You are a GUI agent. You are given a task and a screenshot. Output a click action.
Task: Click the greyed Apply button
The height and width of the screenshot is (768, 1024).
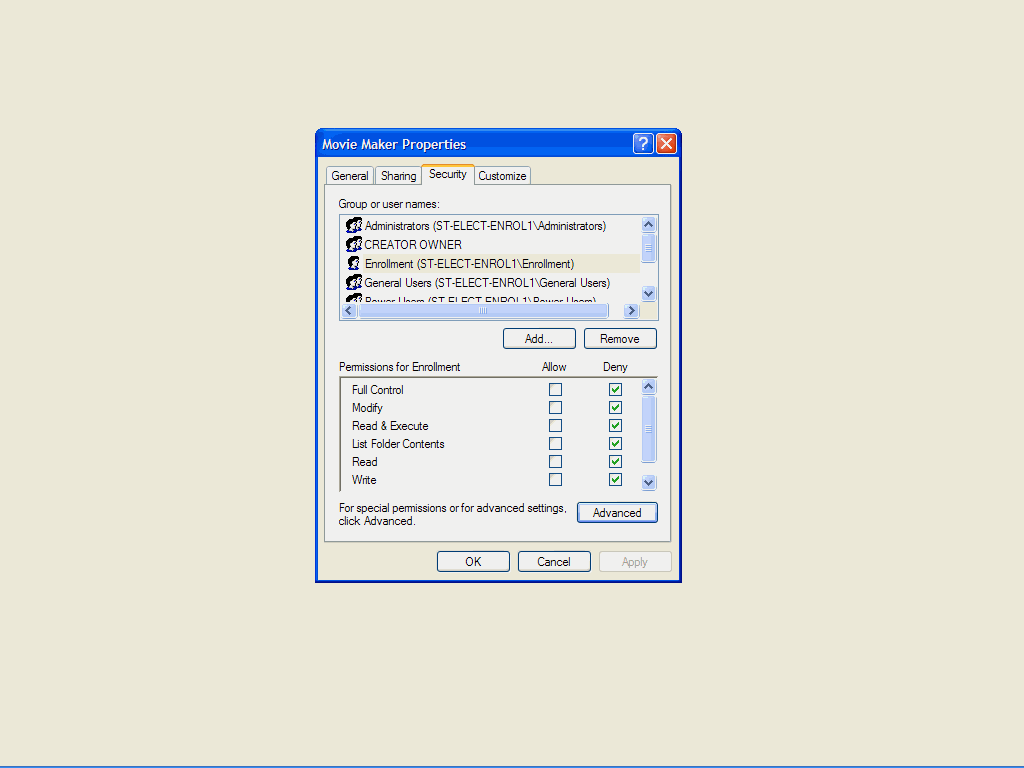pos(635,562)
